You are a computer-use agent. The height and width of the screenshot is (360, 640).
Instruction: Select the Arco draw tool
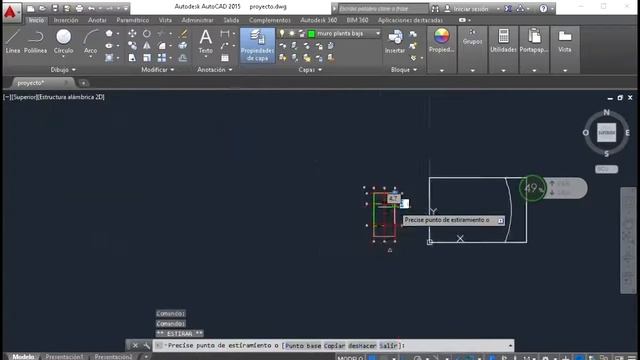point(90,41)
